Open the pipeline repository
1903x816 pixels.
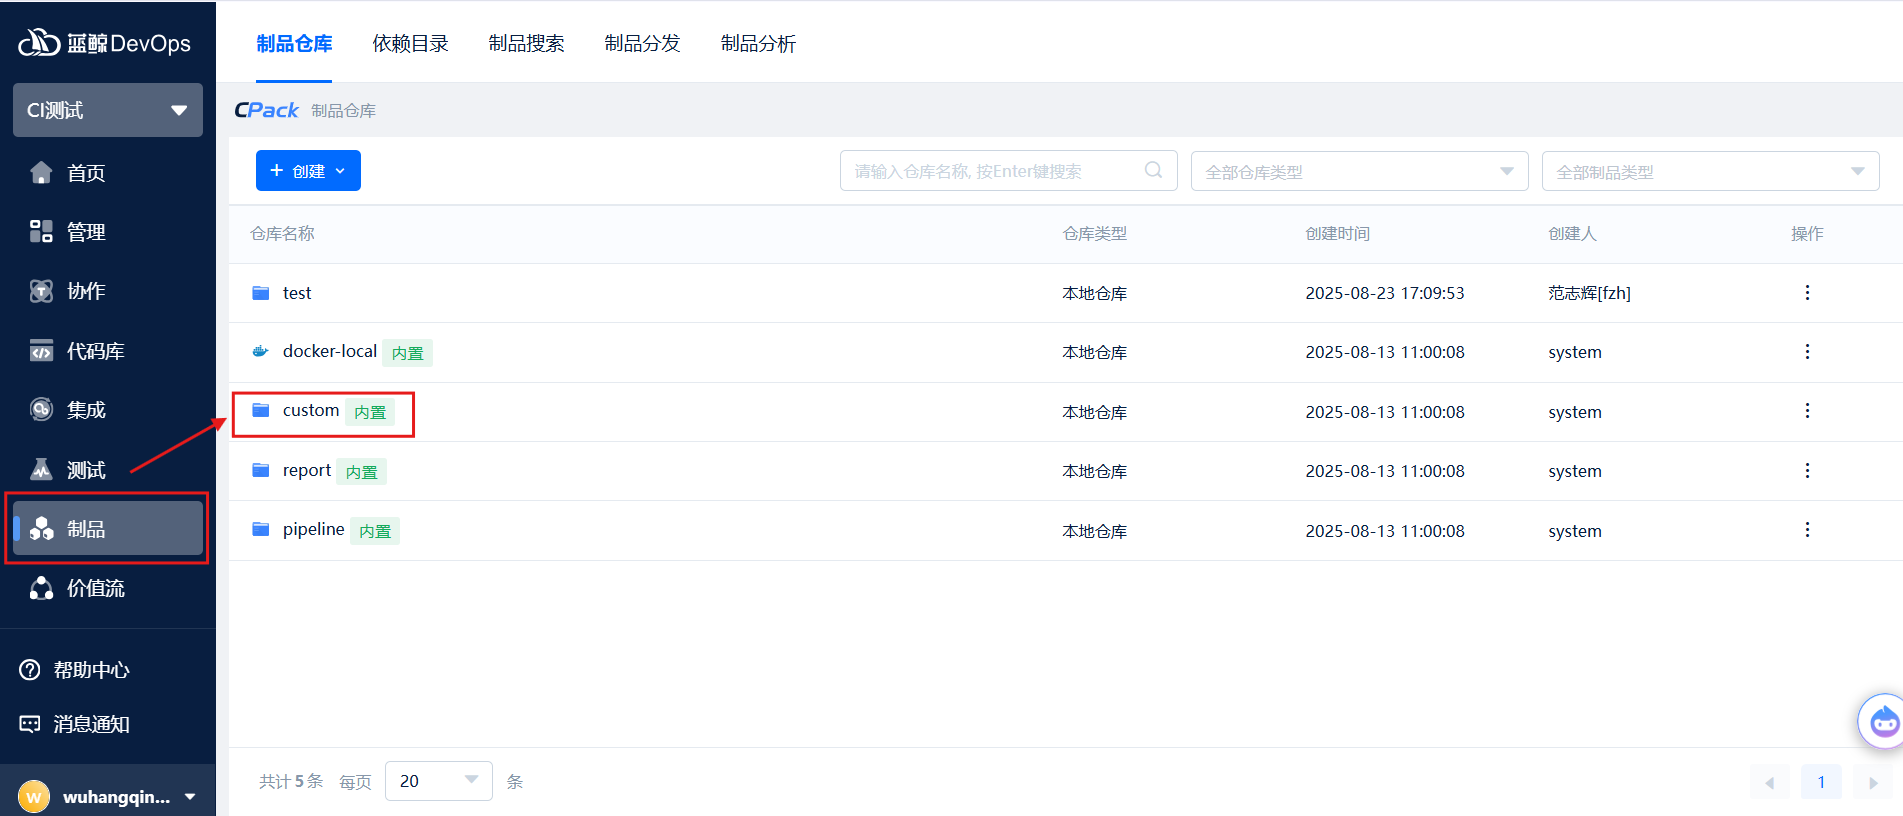314,529
